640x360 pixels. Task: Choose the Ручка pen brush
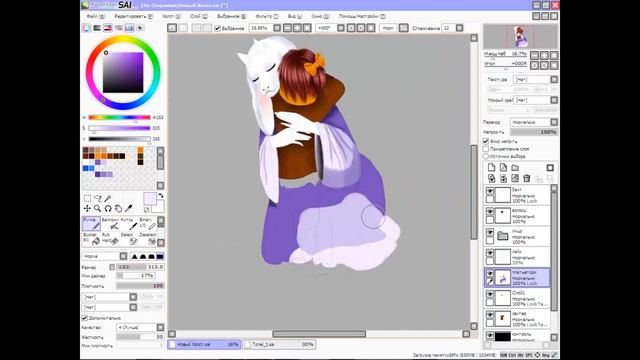point(91,224)
